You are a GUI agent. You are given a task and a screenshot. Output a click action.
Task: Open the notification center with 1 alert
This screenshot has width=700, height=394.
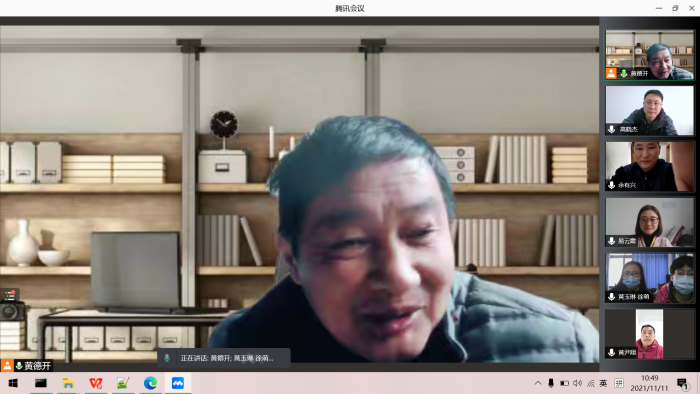[x=682, y=384]
